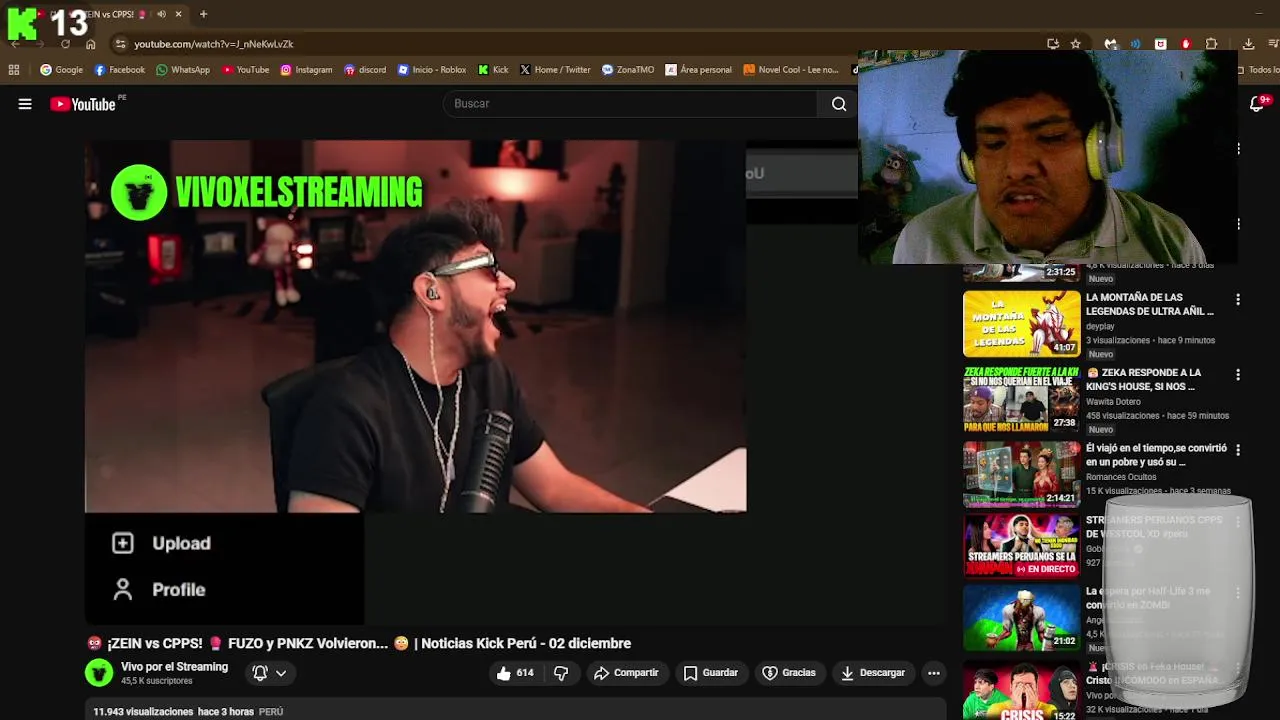
Task: Open WhatsApp bookmark
Action: 182,70
